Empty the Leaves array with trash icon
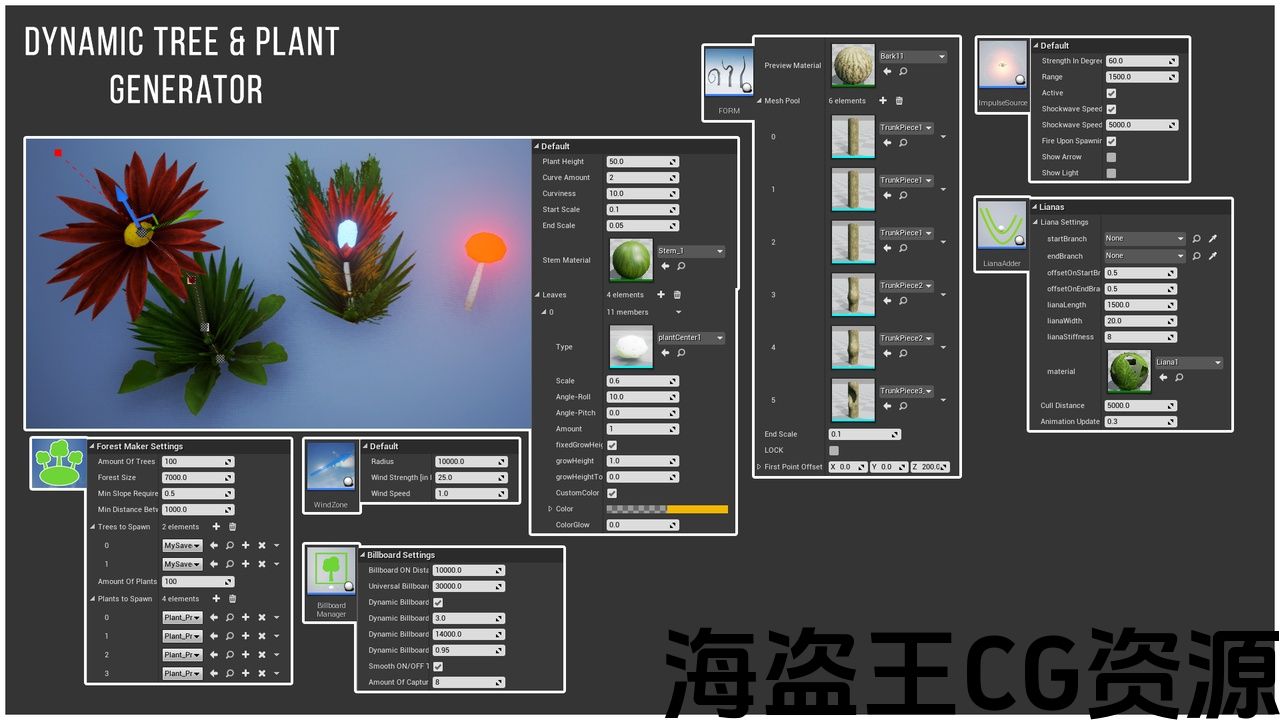The width and height of the screenshot is (1280, 720). click(x=677, y=295)
